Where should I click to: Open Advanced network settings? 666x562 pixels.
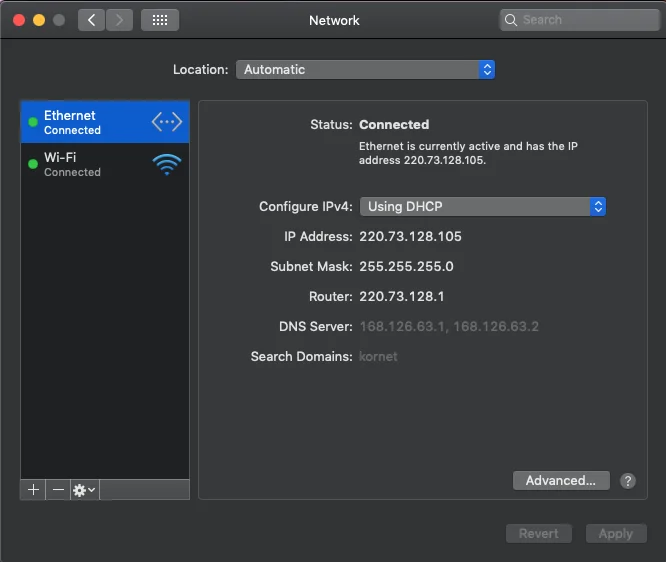tap(560, 481)
